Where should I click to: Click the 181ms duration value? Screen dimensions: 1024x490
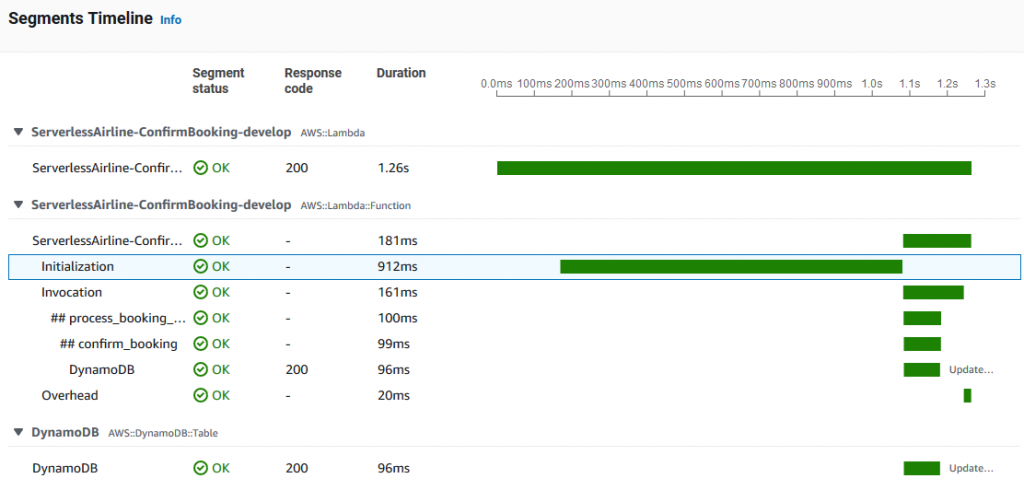click(397, 240)
